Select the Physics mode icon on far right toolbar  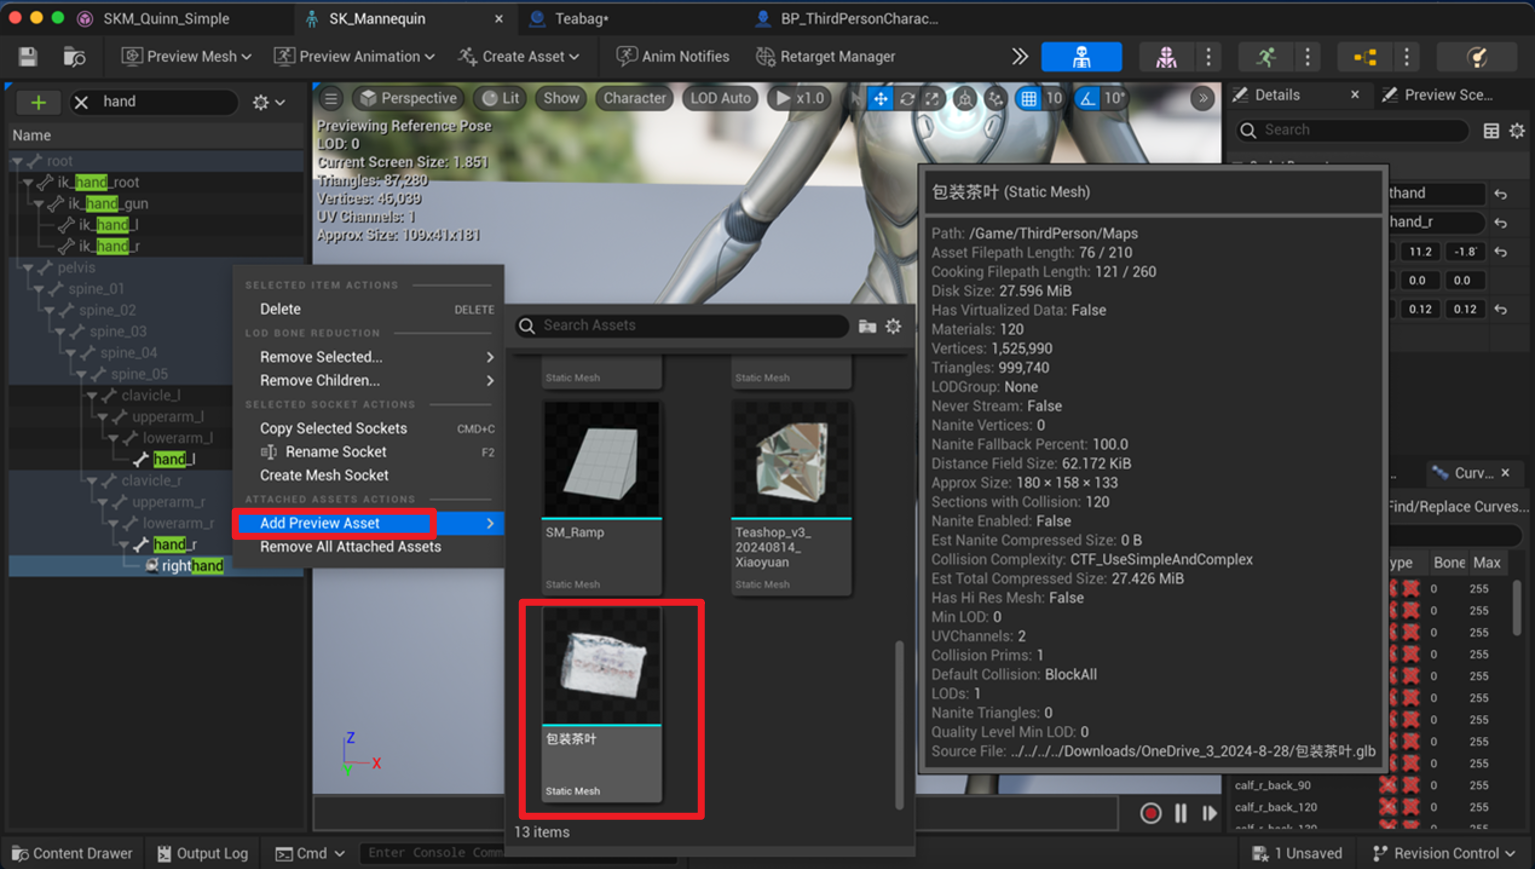point(1477,56)
